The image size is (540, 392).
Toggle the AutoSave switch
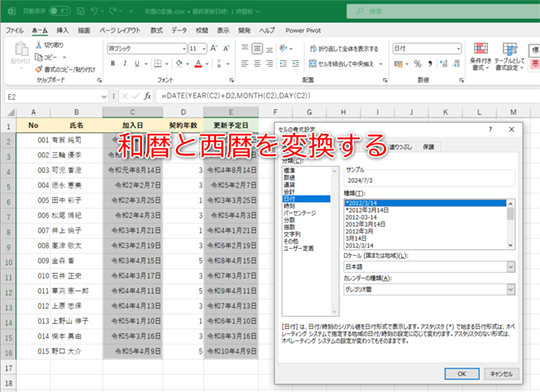click(x=60, y=11)
